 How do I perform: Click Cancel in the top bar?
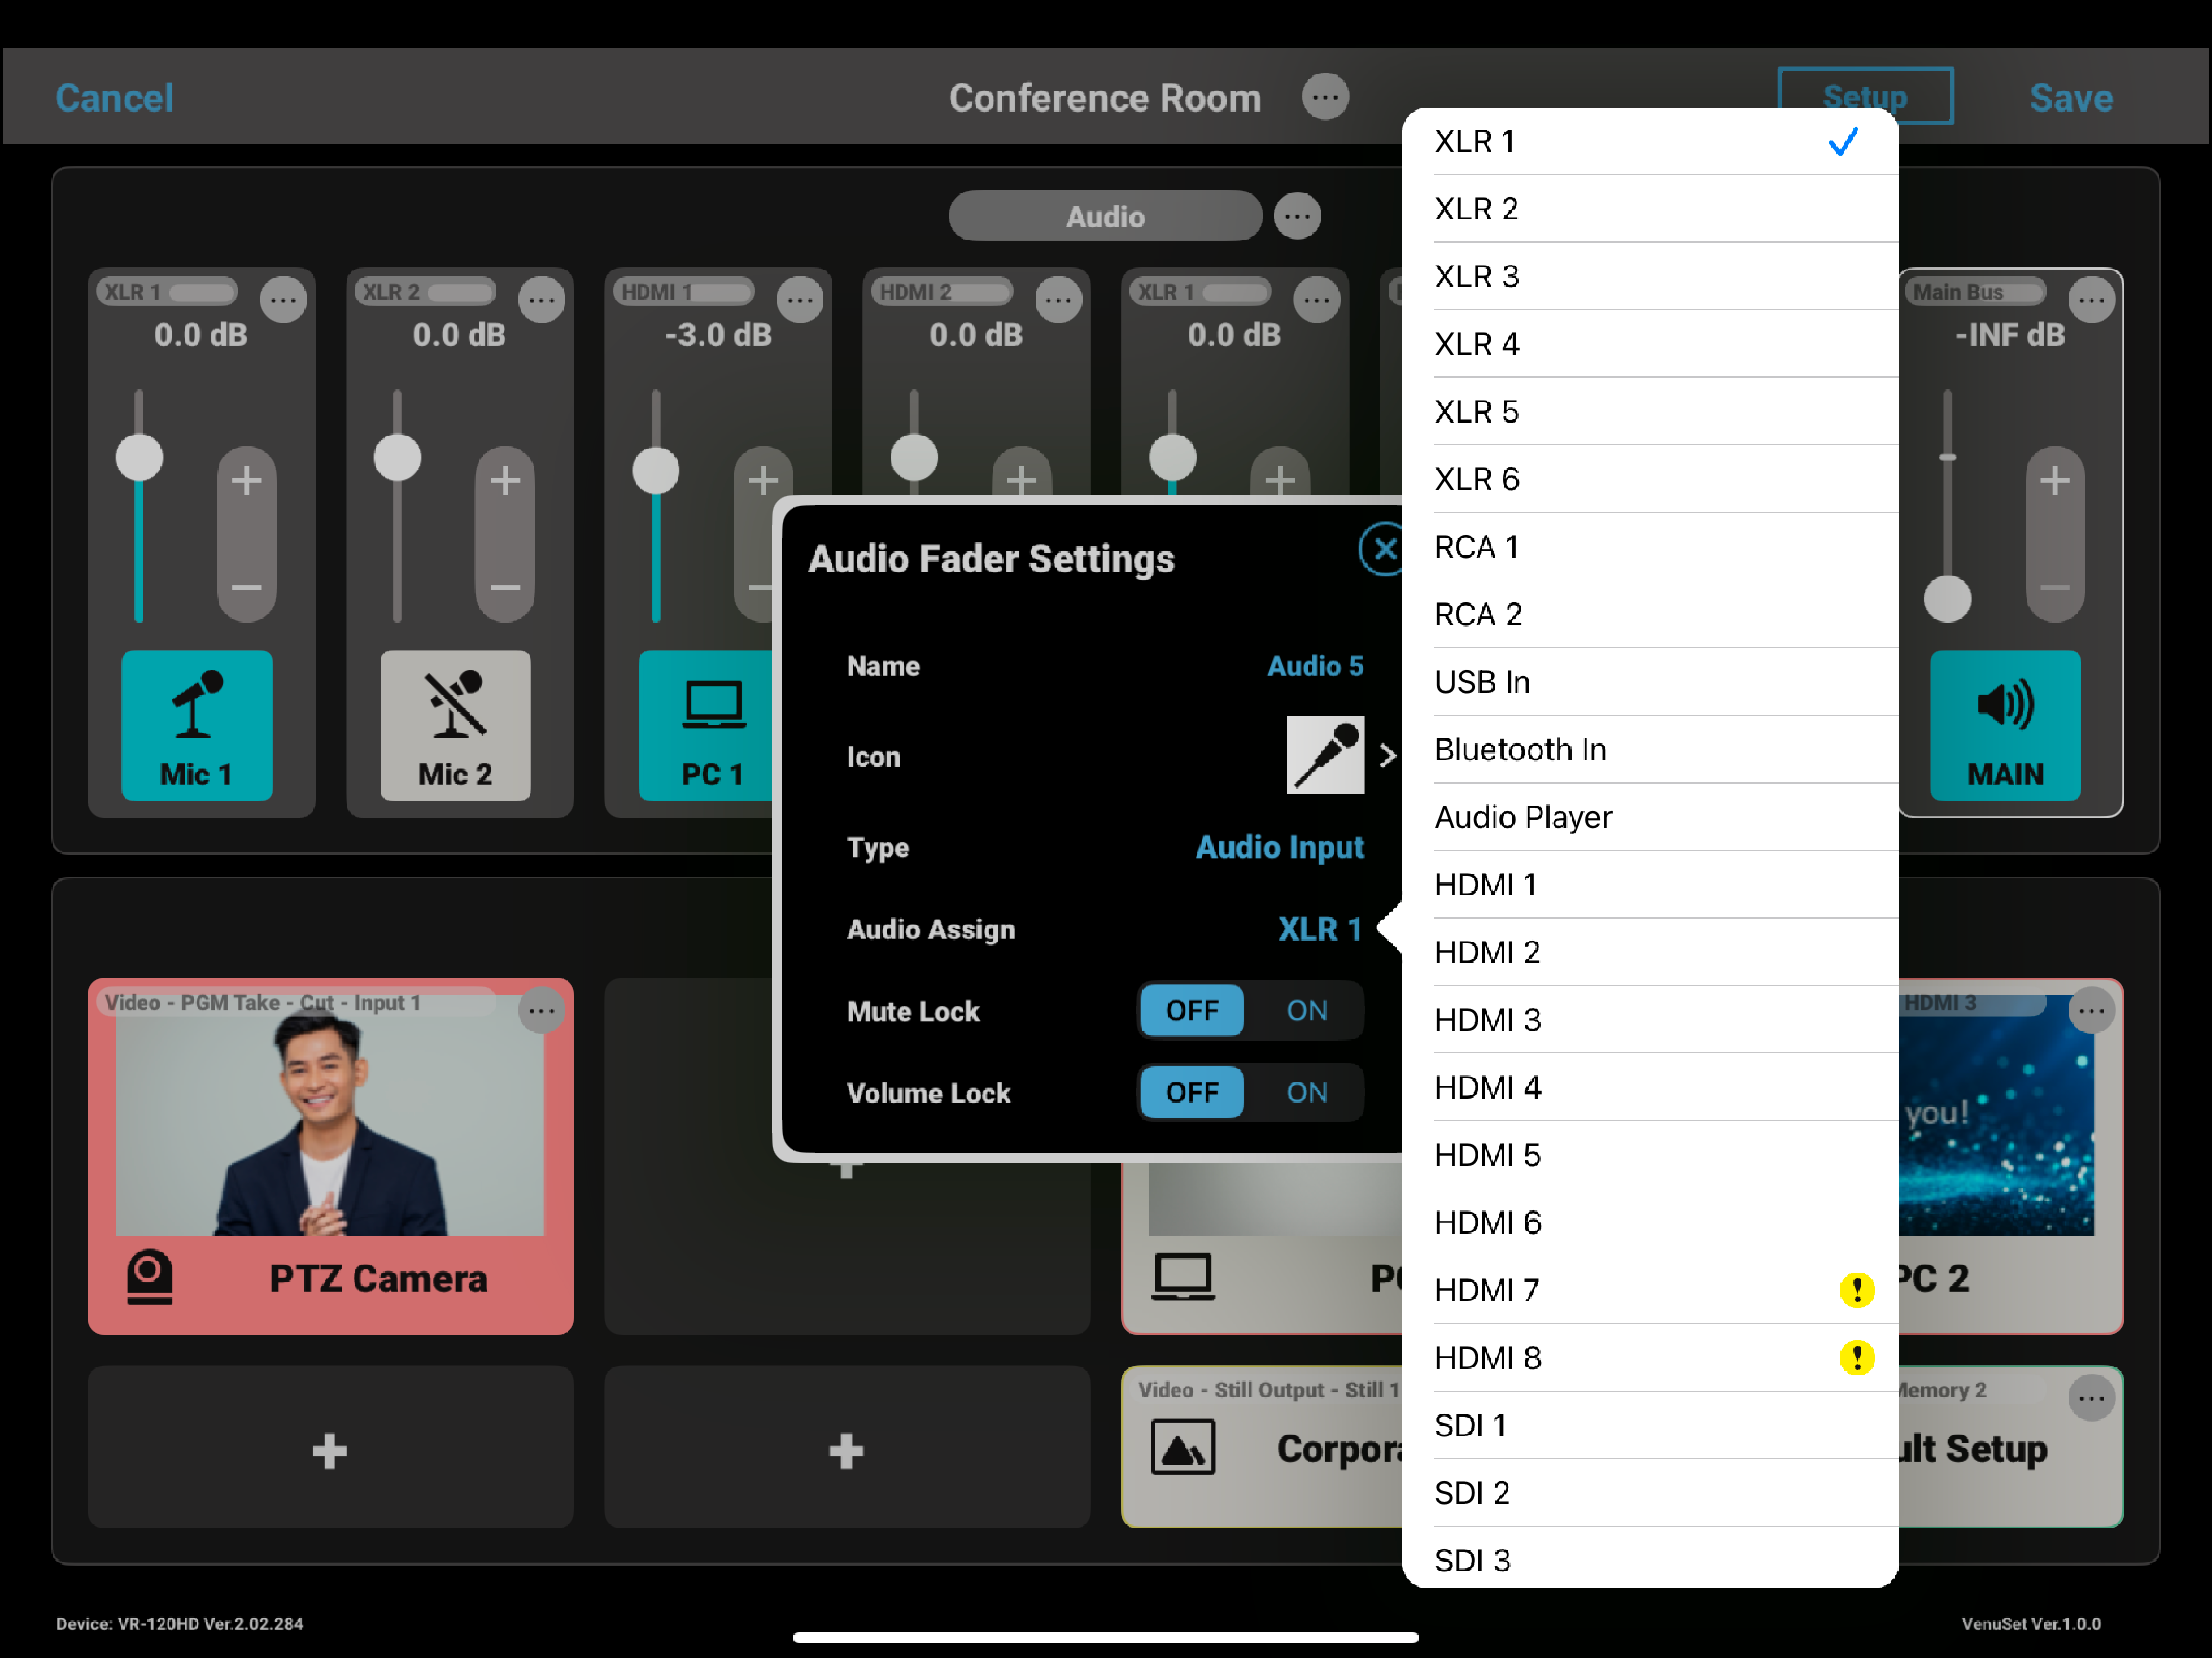[114, 98]
